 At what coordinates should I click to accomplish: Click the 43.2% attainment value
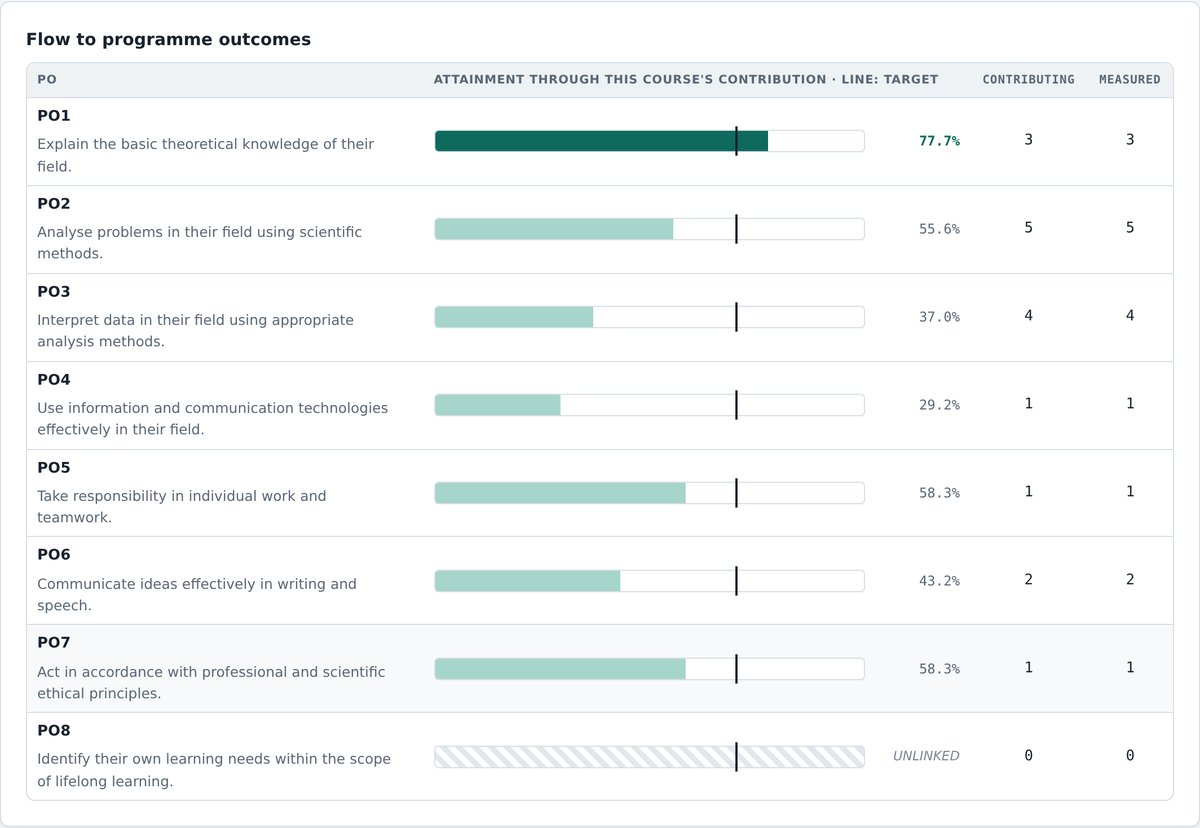point(939,581)
